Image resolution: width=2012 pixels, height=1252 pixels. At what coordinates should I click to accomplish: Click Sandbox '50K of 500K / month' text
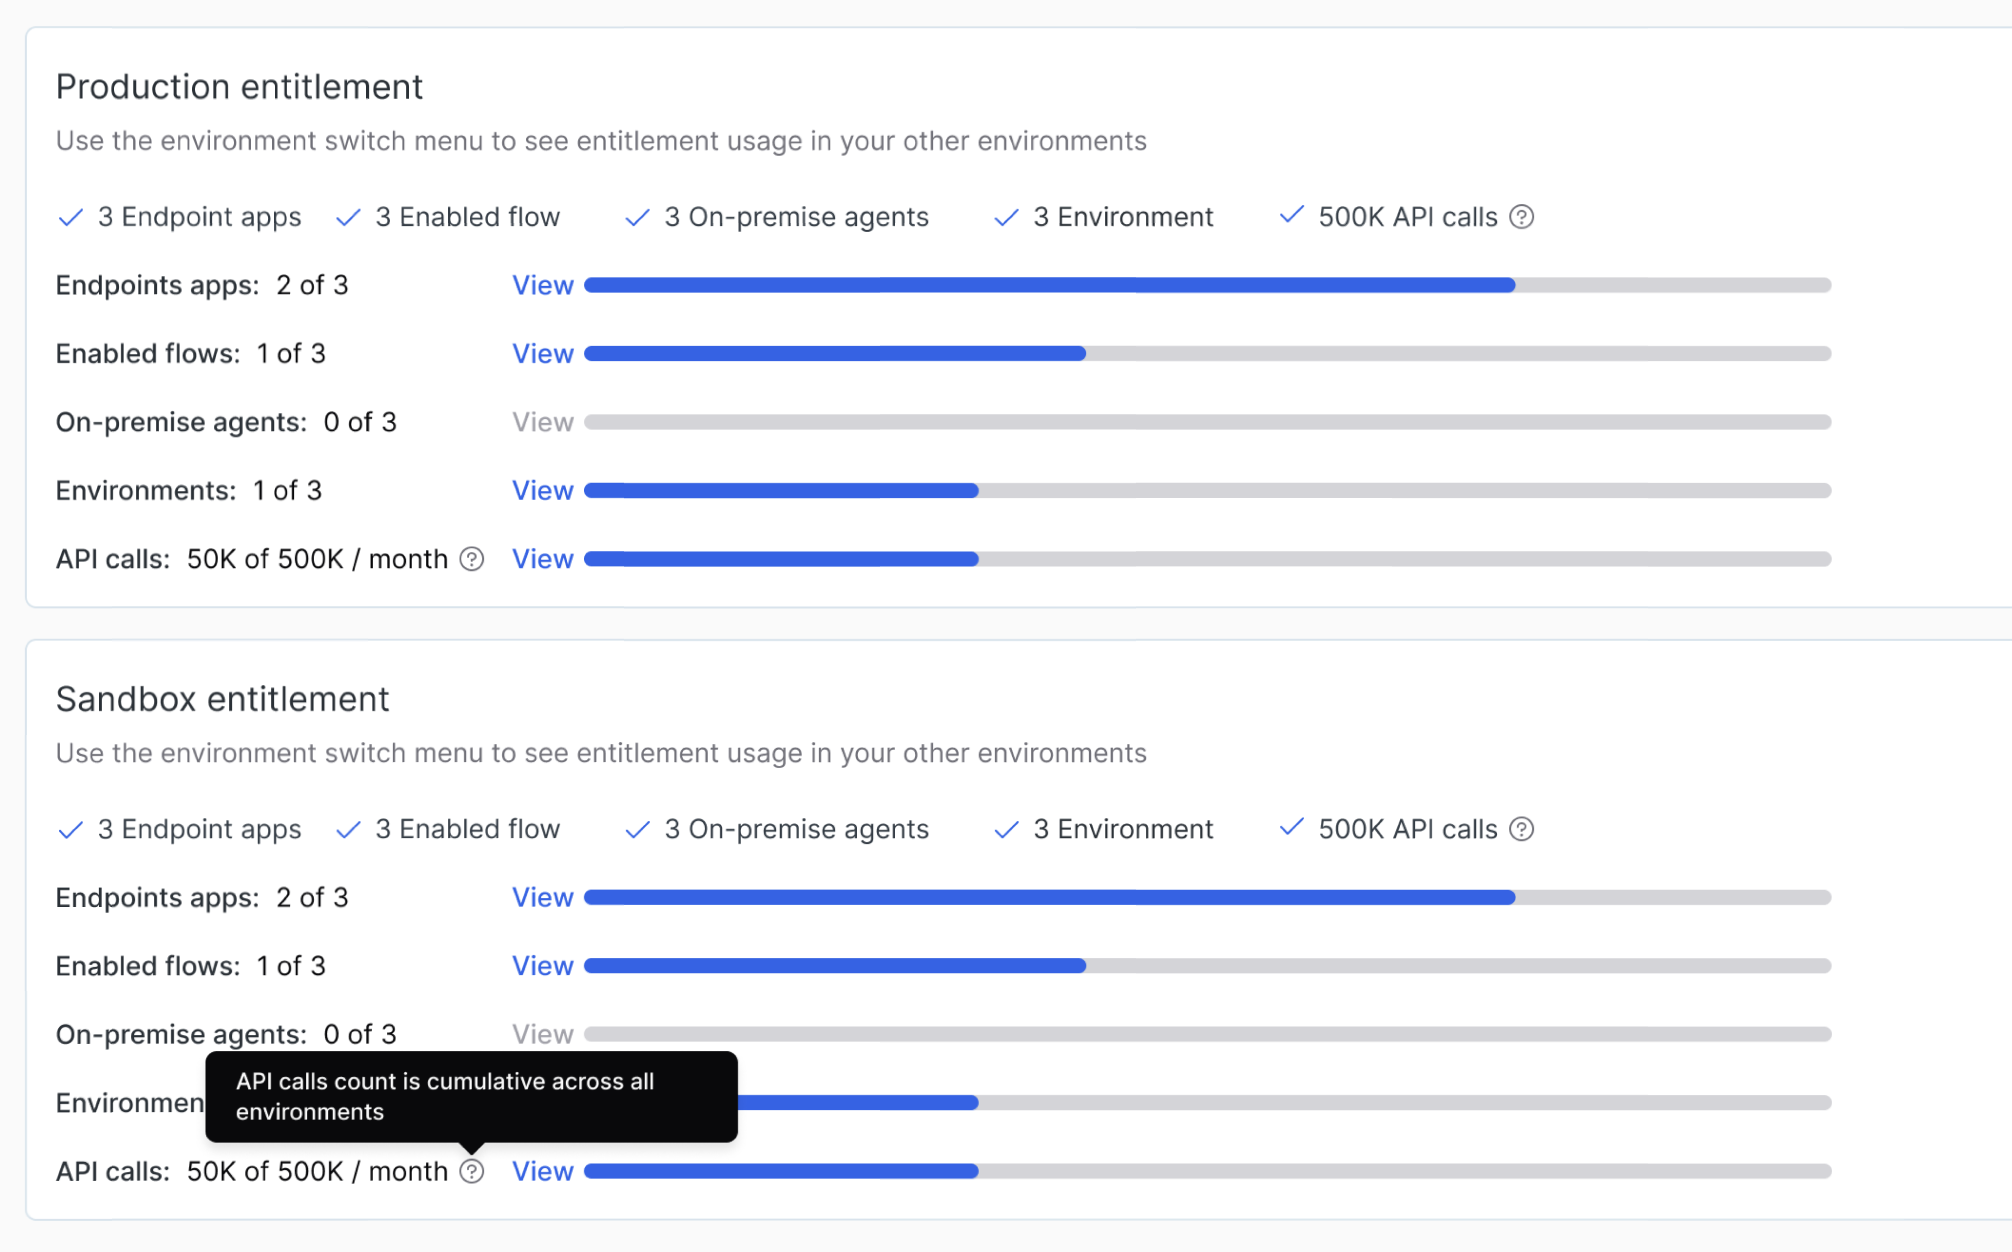pyautogui.click(x=317, y=1171)
